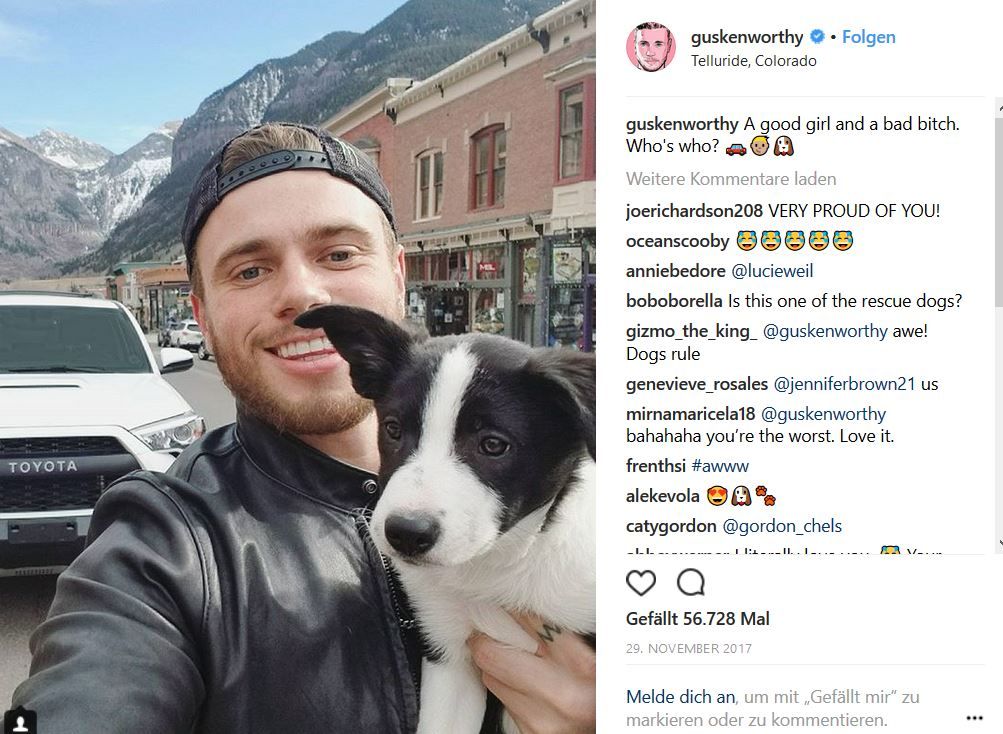Image resolution: width=1003 pixels, height=734 pixels.
Task: Open guskenworthy username in the header
Action: pos(746,37)
